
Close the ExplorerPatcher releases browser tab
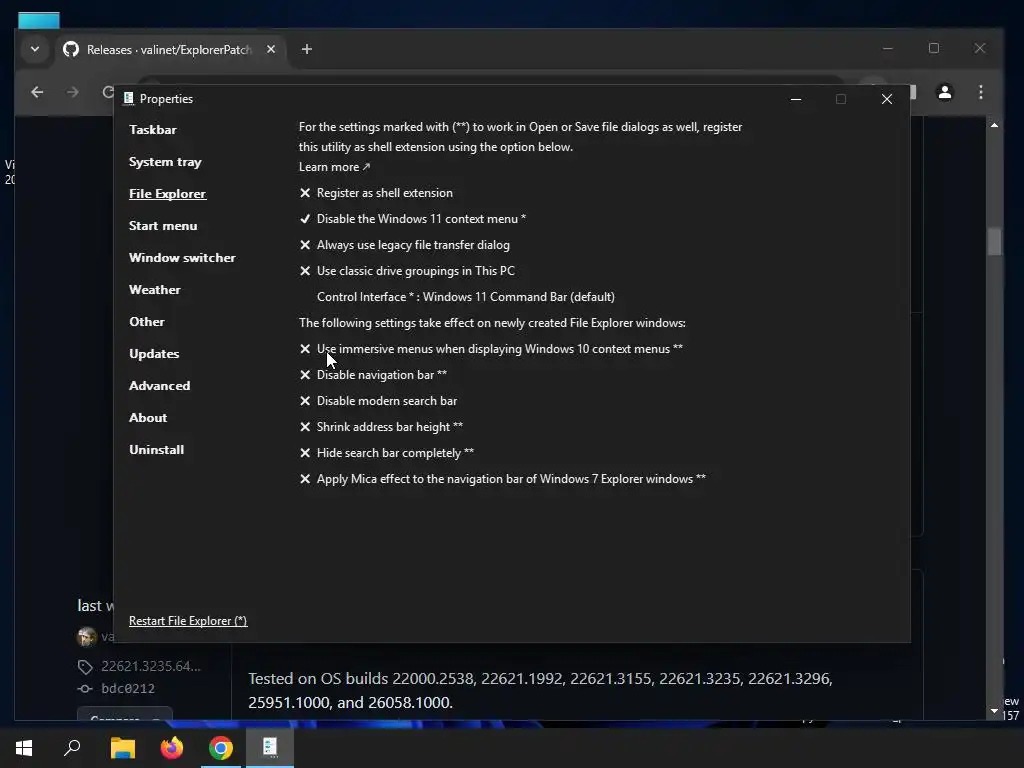[x=271, y=49]
